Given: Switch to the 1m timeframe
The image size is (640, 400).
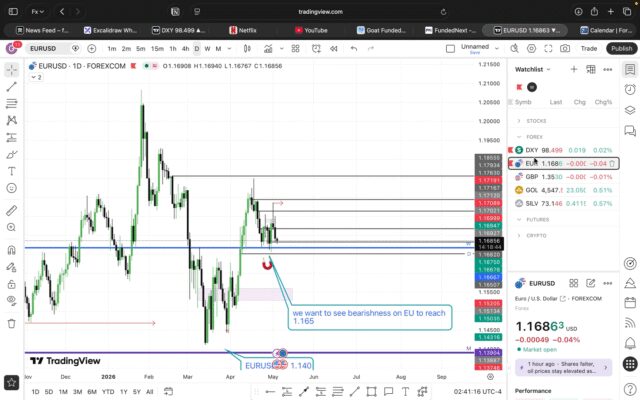Looking at the screenshot, I should 112,49.
